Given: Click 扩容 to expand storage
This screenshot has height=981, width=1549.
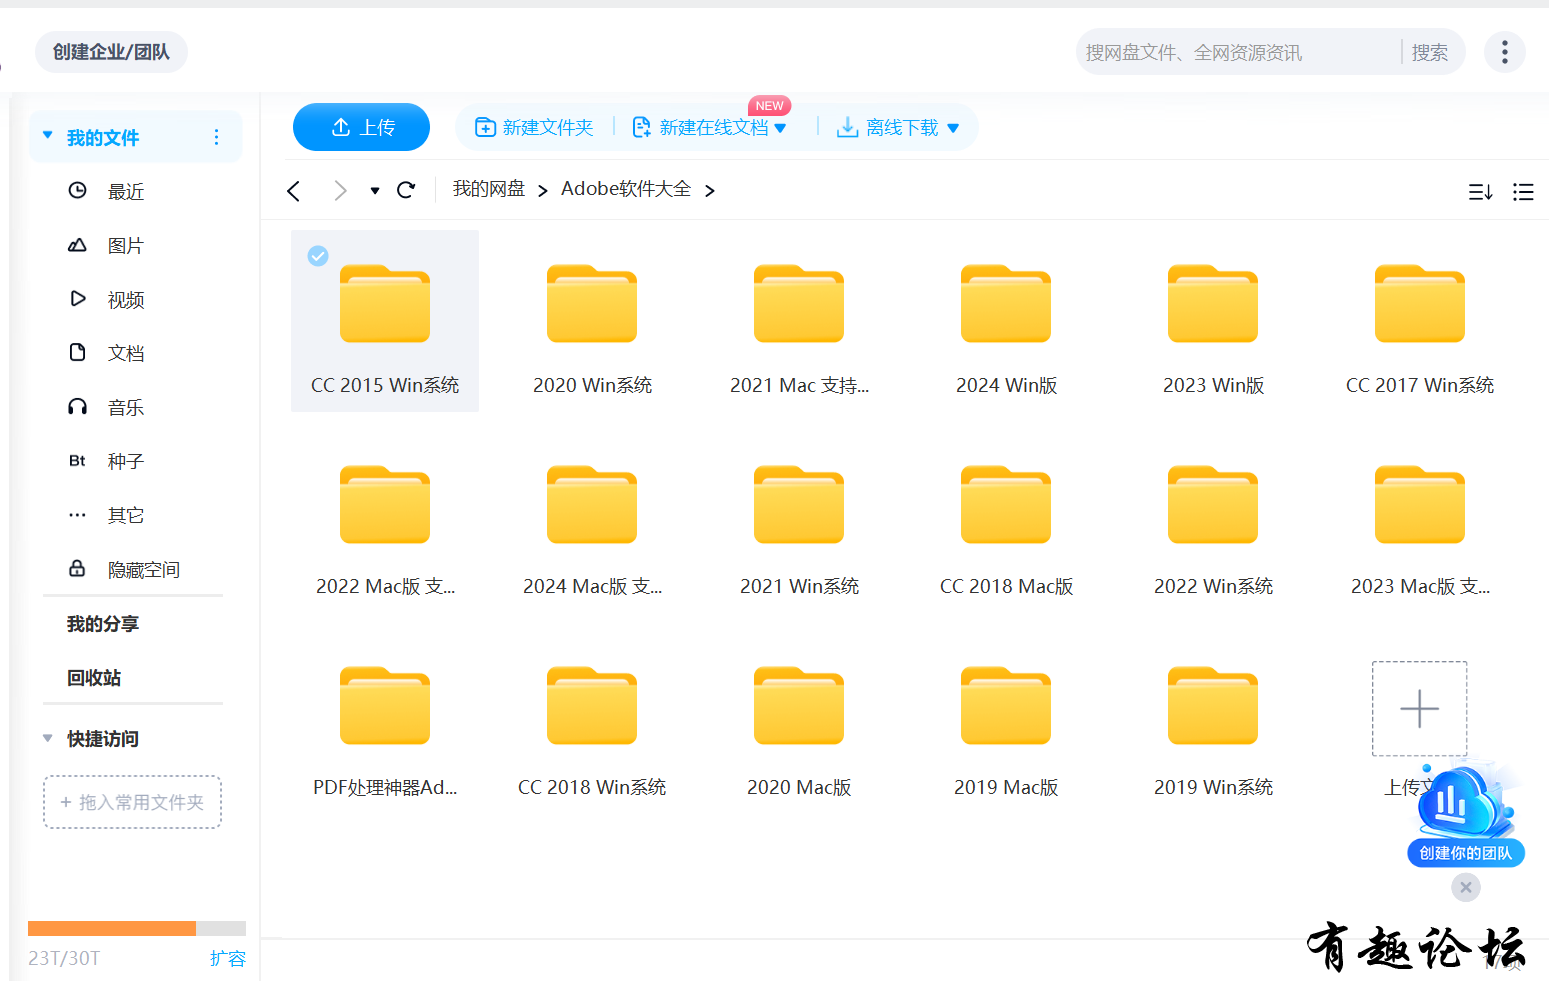Looking at the screenshot, I should tap(228, 958).
